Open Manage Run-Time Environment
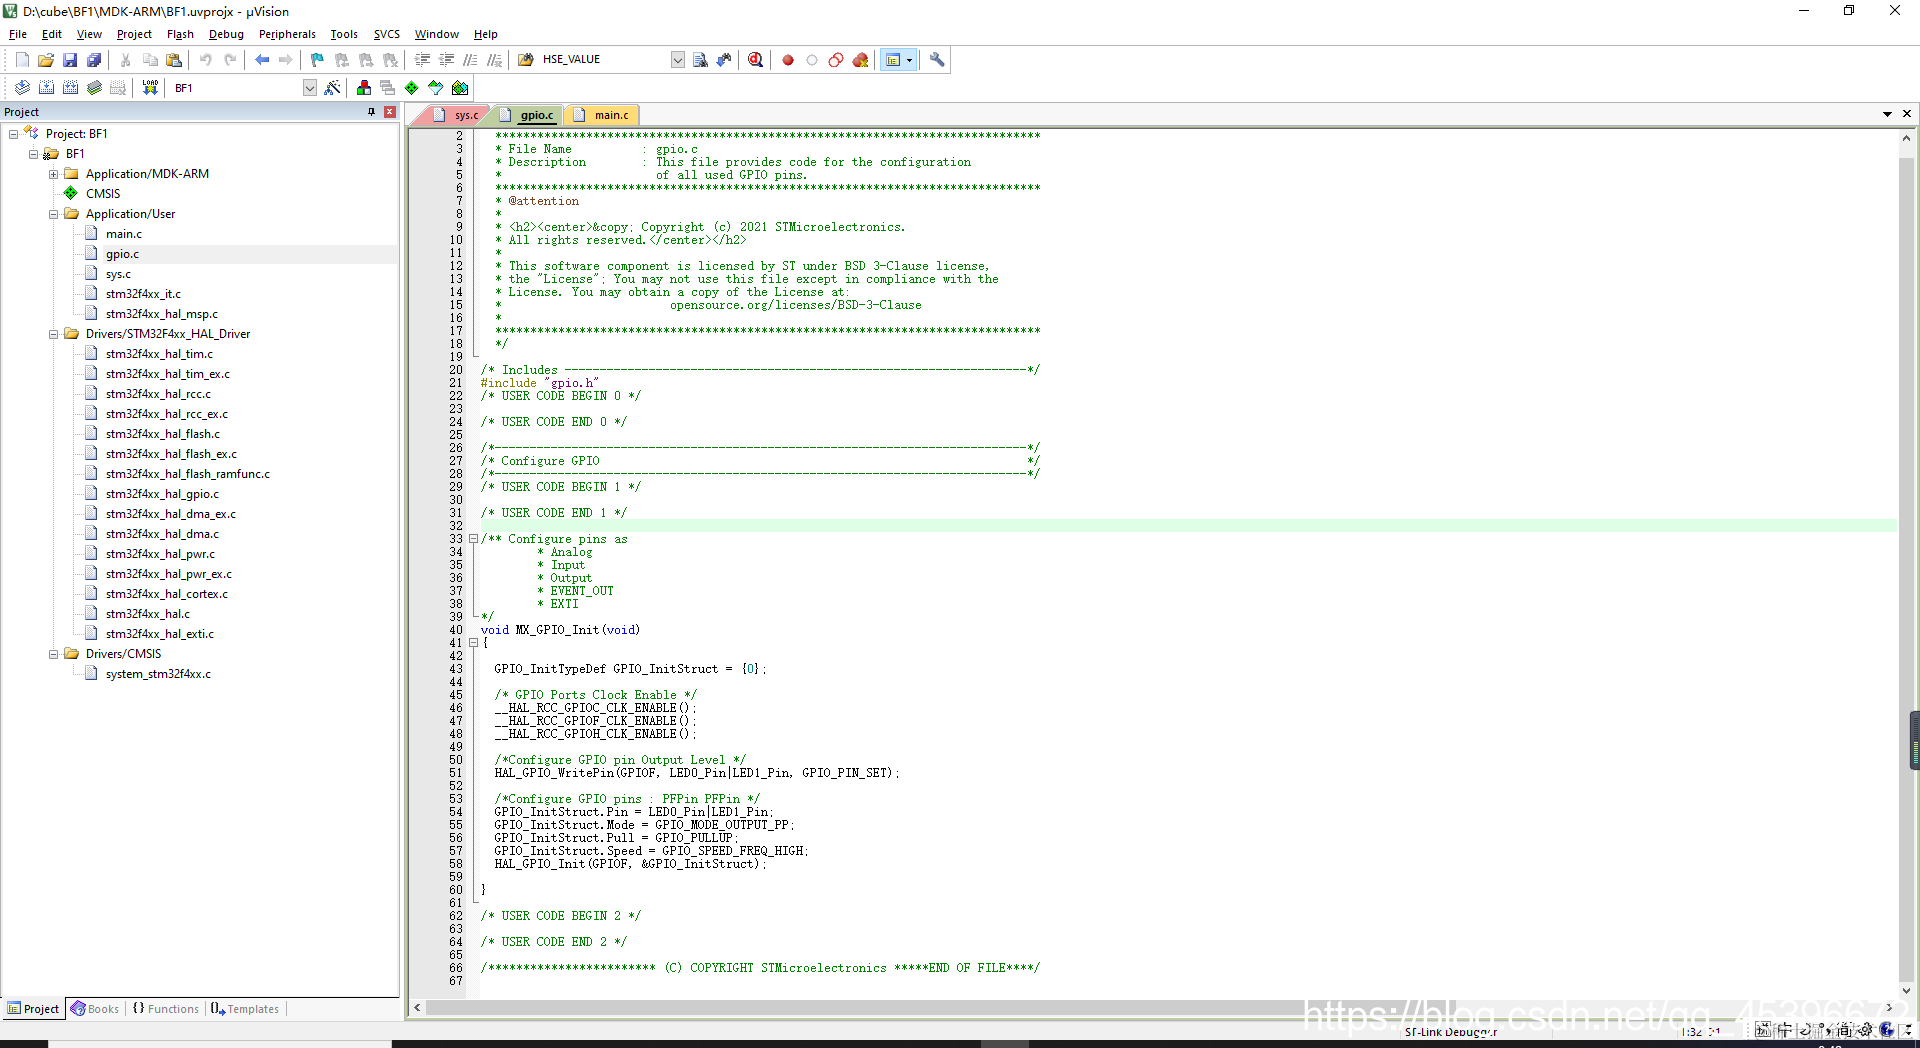 [412, 88]
